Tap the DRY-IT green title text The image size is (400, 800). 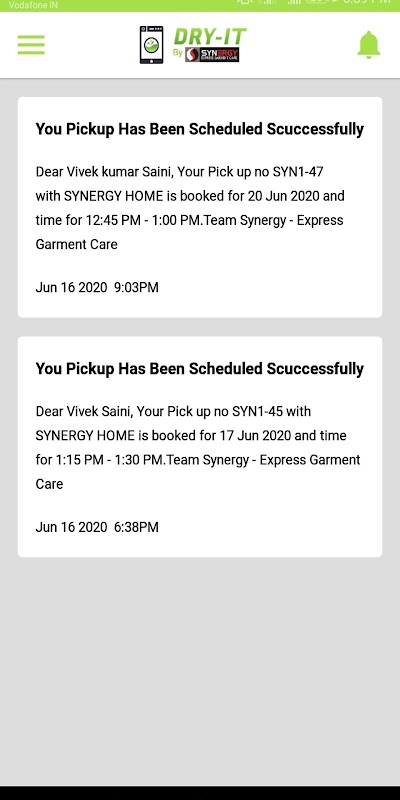[210, 37]
